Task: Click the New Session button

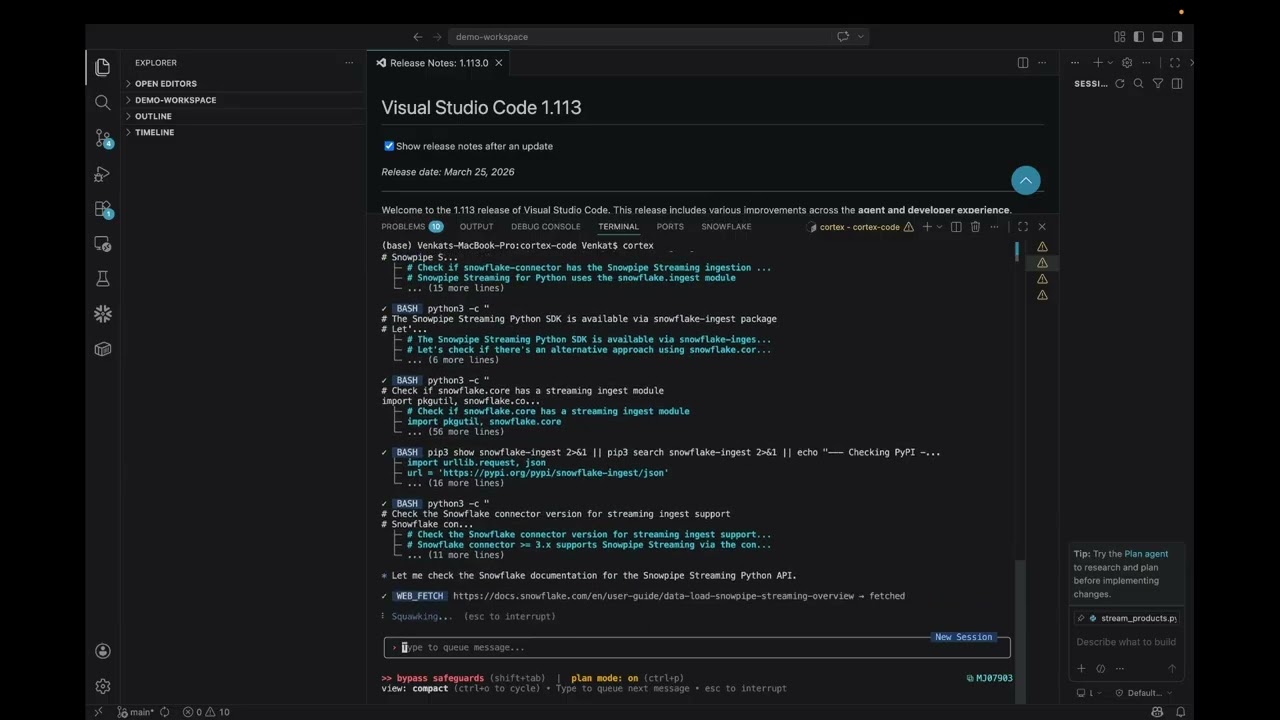Action: [964, 637]
